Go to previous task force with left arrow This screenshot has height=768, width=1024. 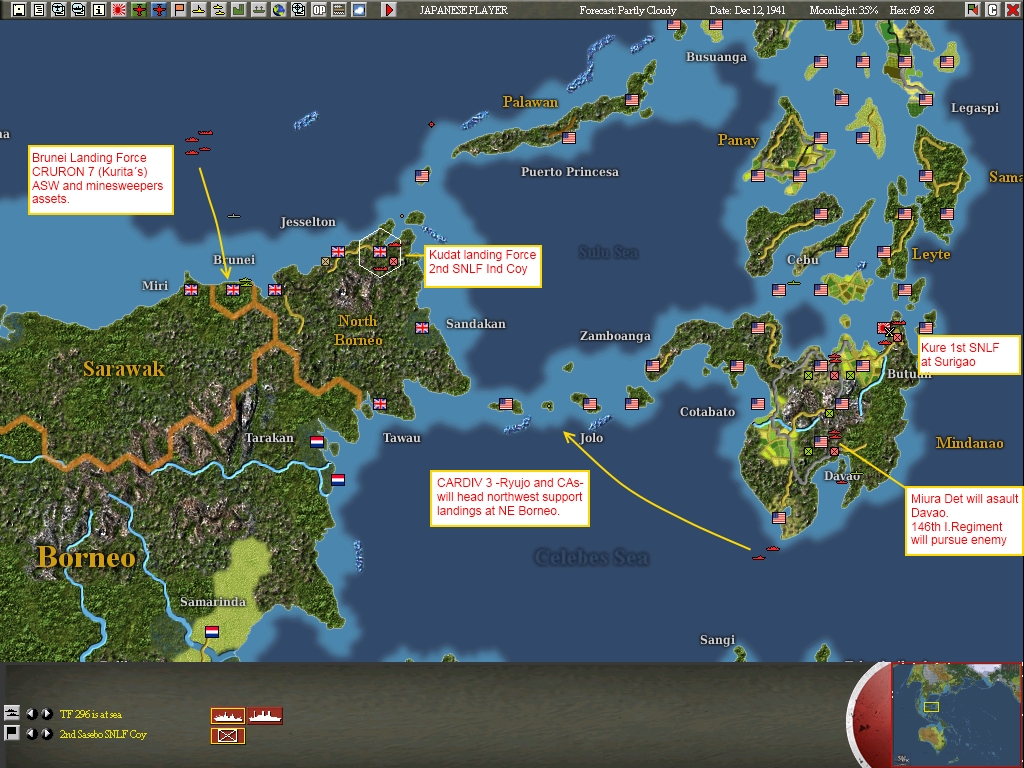(x=31, y=714)
